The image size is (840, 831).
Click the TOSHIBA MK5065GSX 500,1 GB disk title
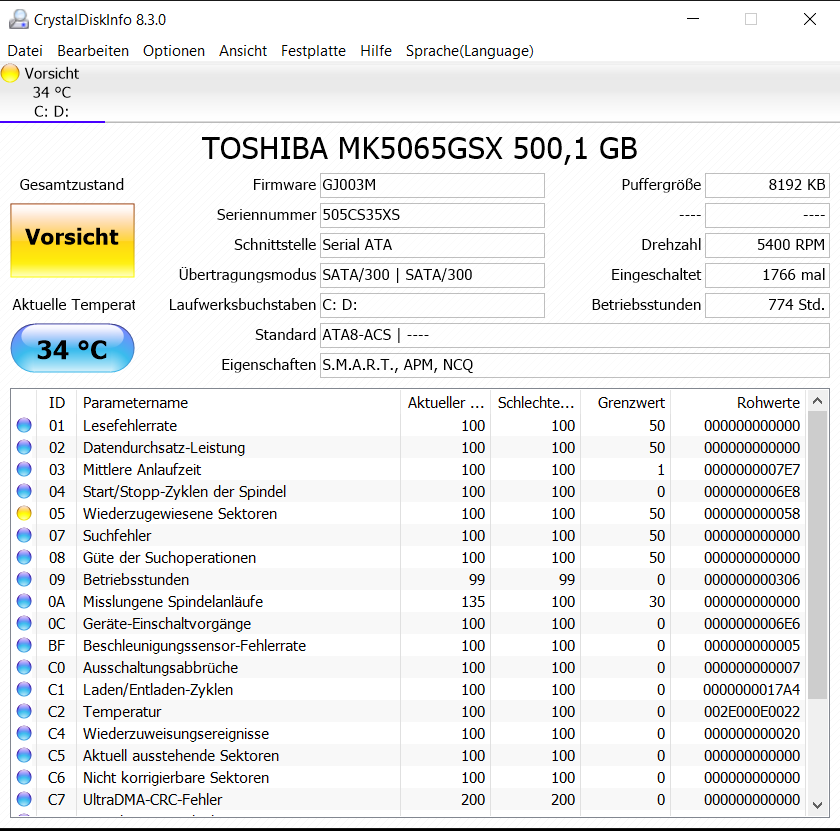pyautogui.click(x=419, y=148)
